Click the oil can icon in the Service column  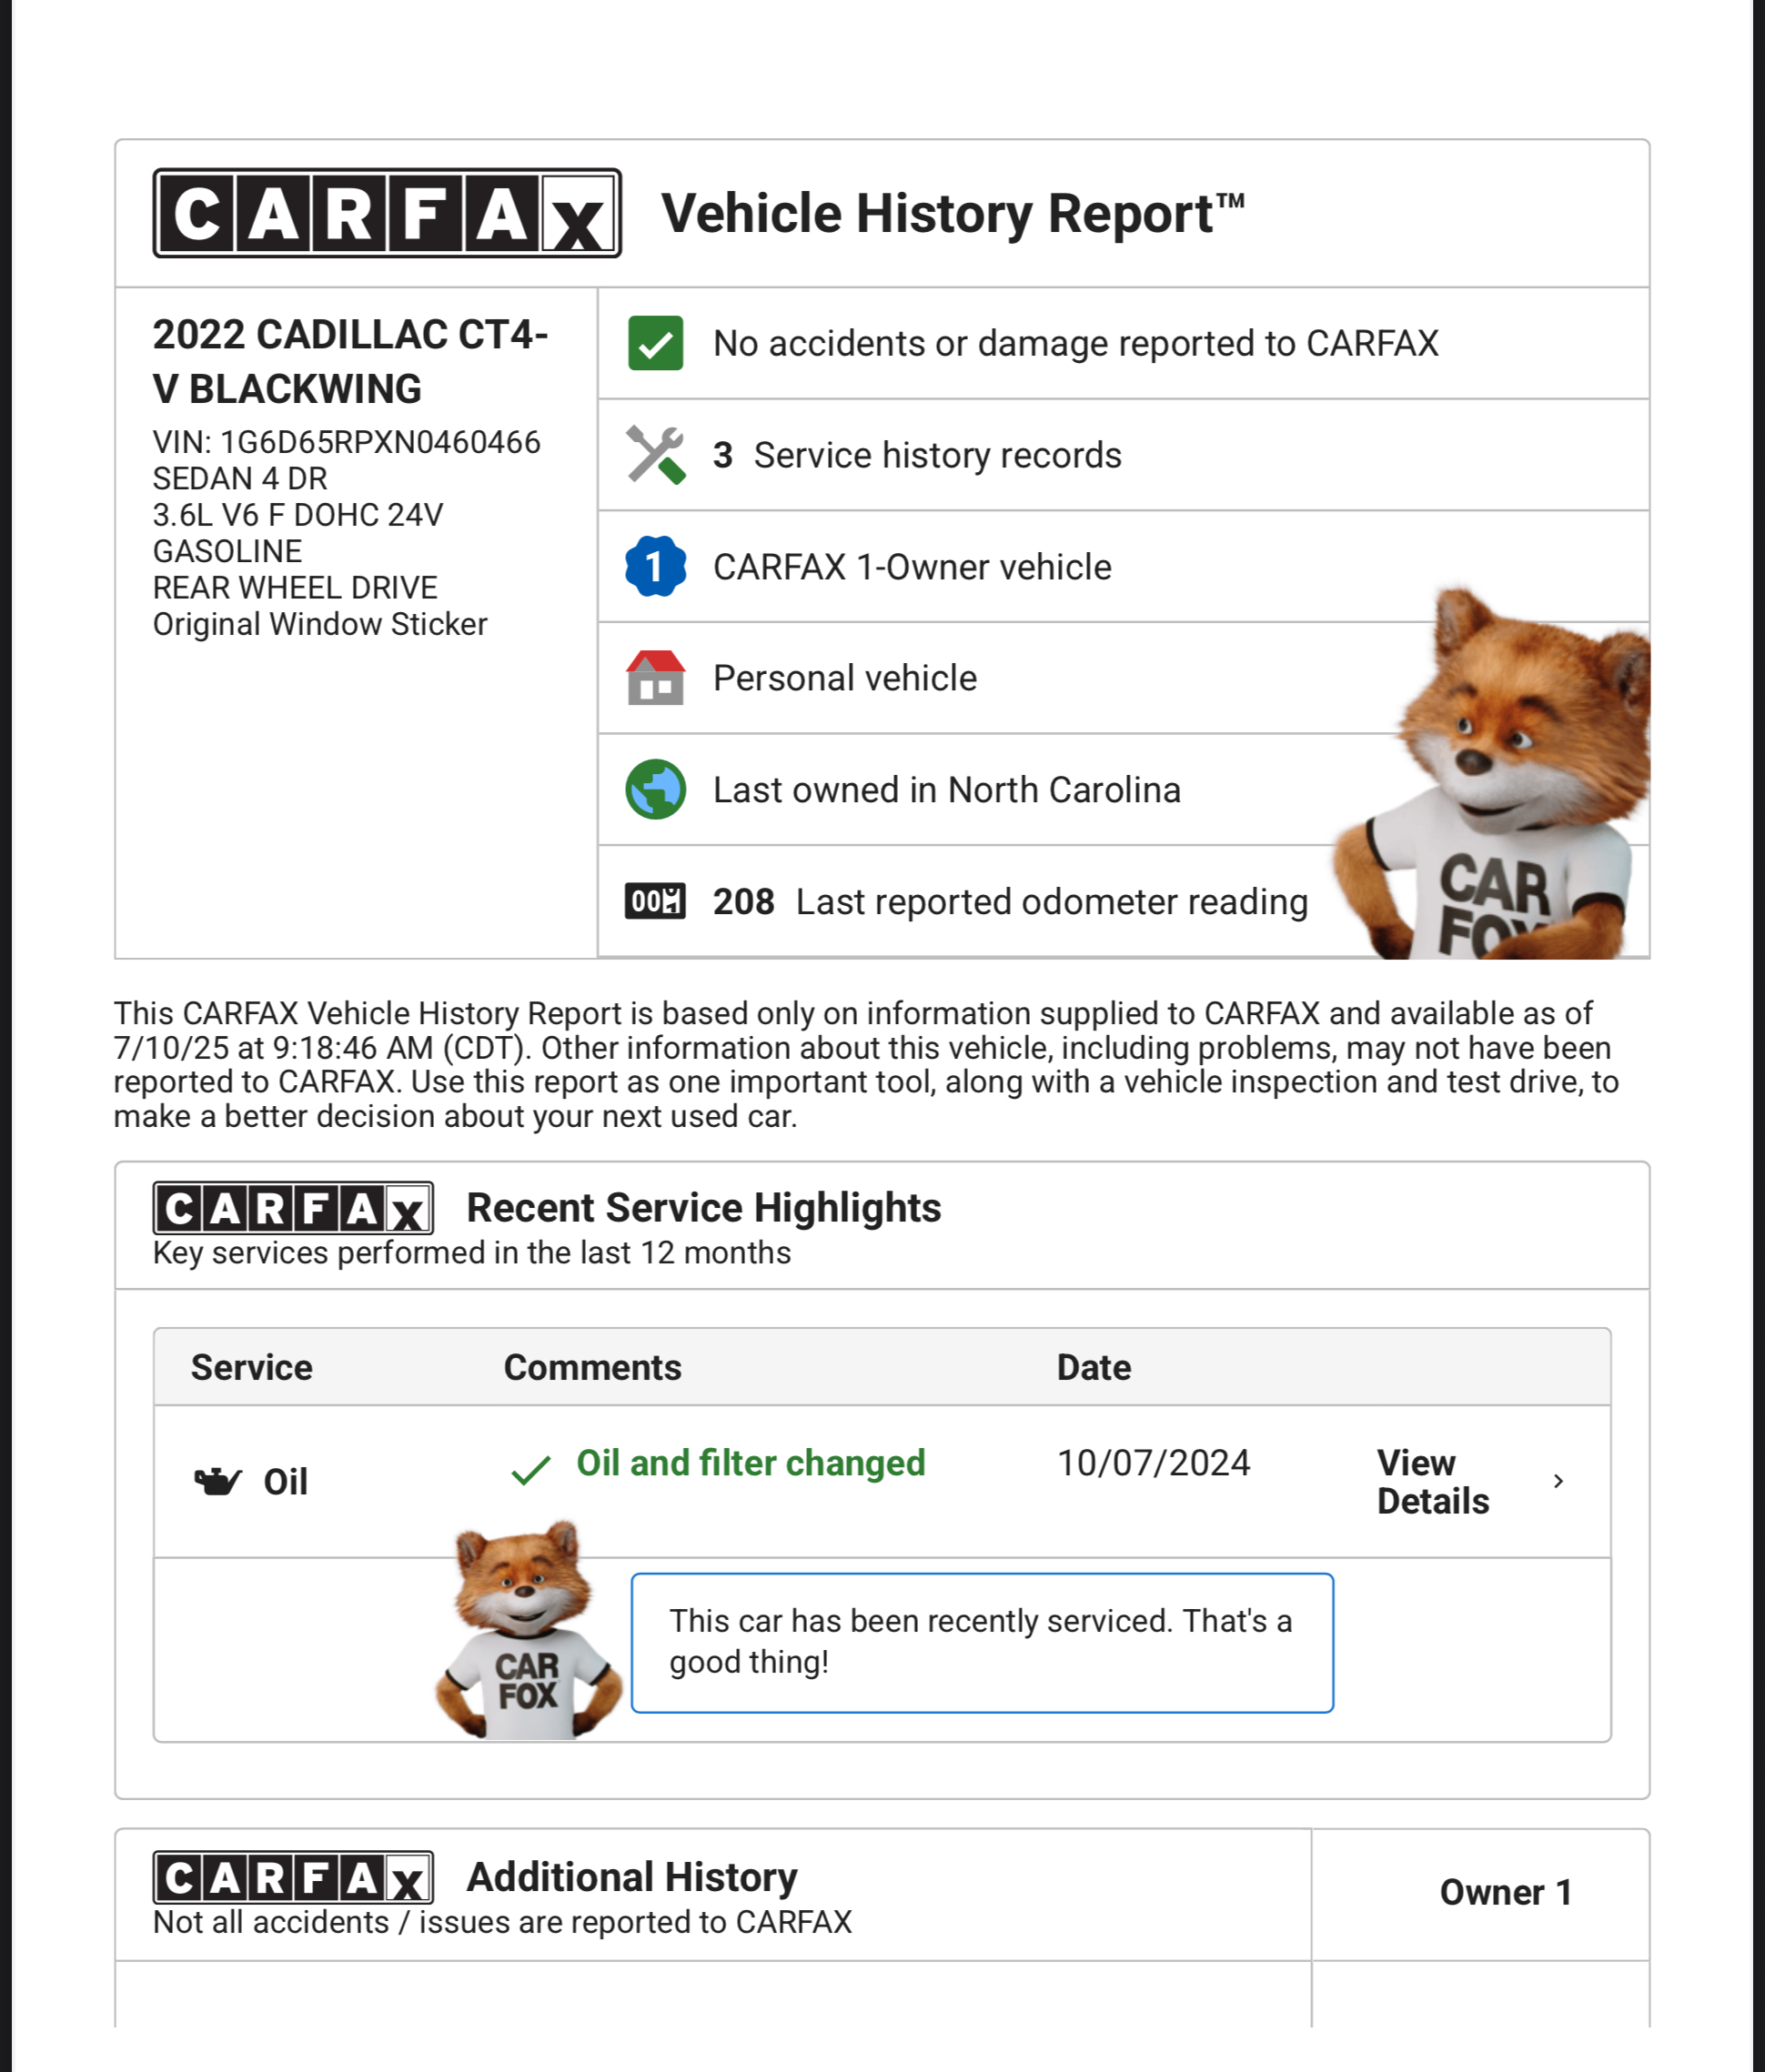click(x=218, y=1481)
